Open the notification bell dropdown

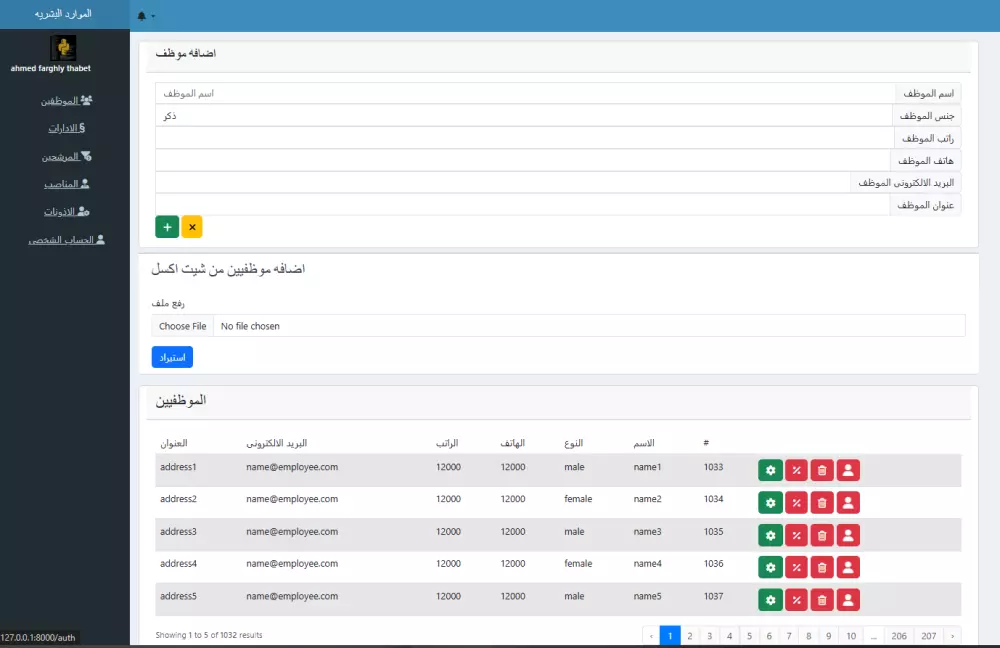(x=145, y=16)
